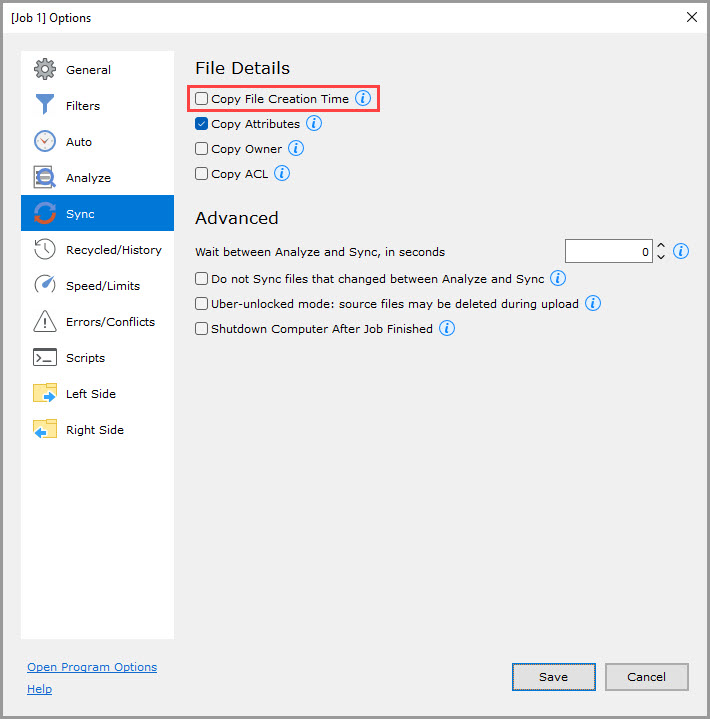The image size is (710, 719).
Task: Click the wait seconds input field
Action: [608, 252]
